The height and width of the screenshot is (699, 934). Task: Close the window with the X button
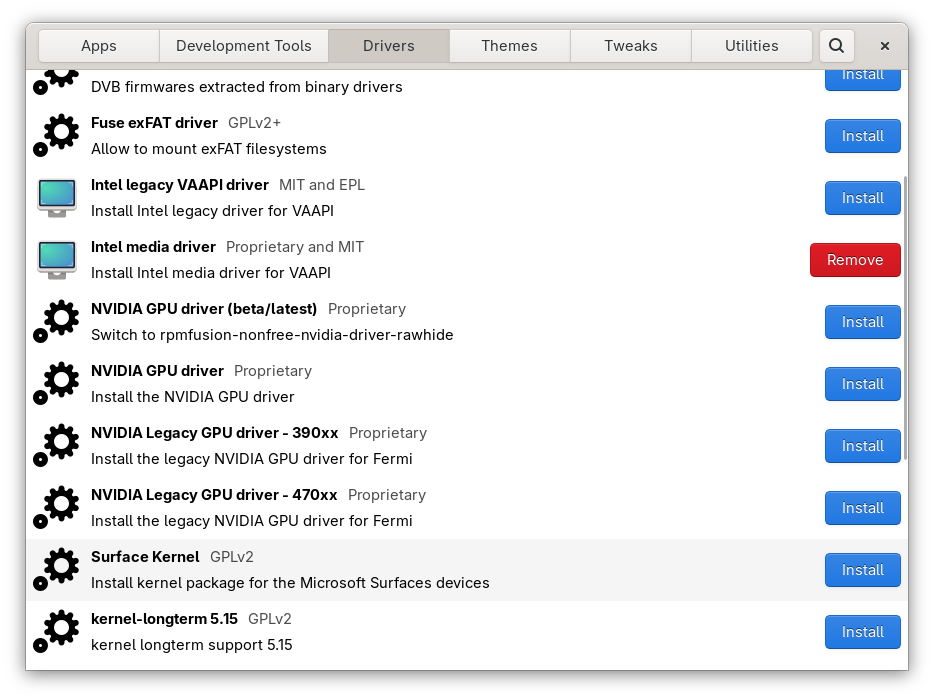(885, 46)
